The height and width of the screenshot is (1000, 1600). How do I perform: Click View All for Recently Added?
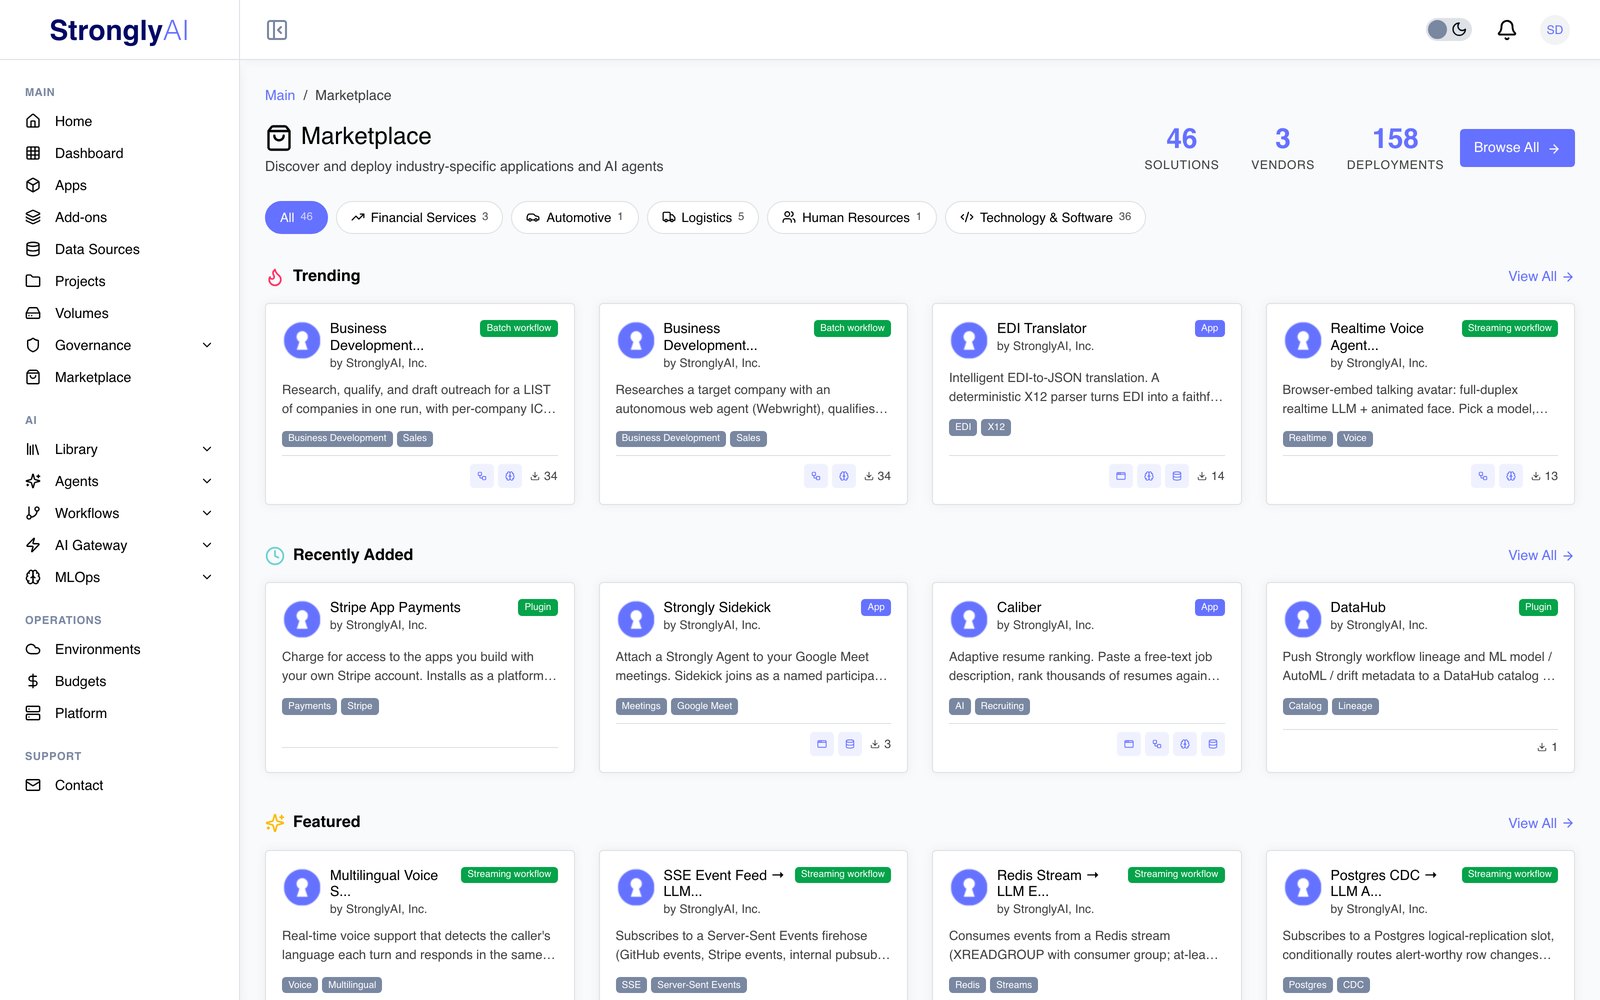(1541, 555)
